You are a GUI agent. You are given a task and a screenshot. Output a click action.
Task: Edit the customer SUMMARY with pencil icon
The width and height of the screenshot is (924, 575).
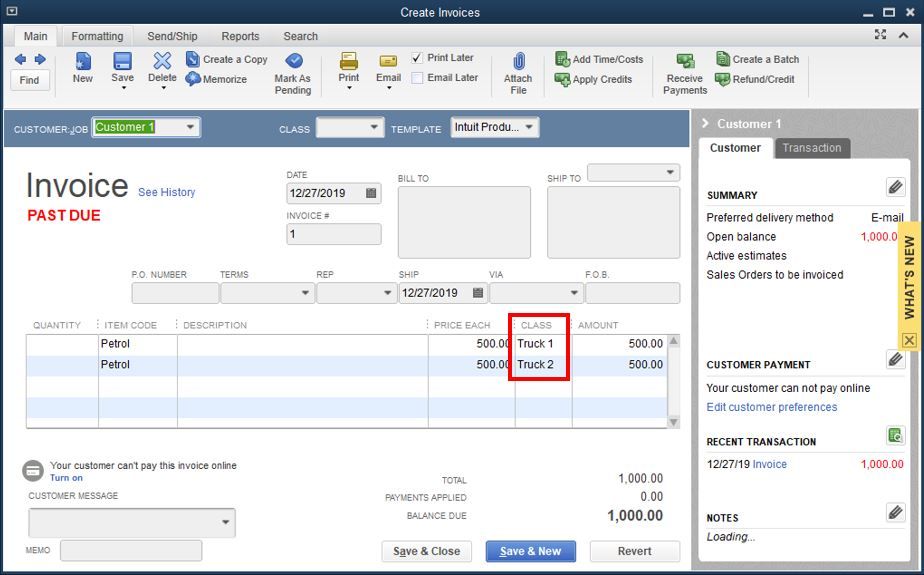(x=895, y=187)
